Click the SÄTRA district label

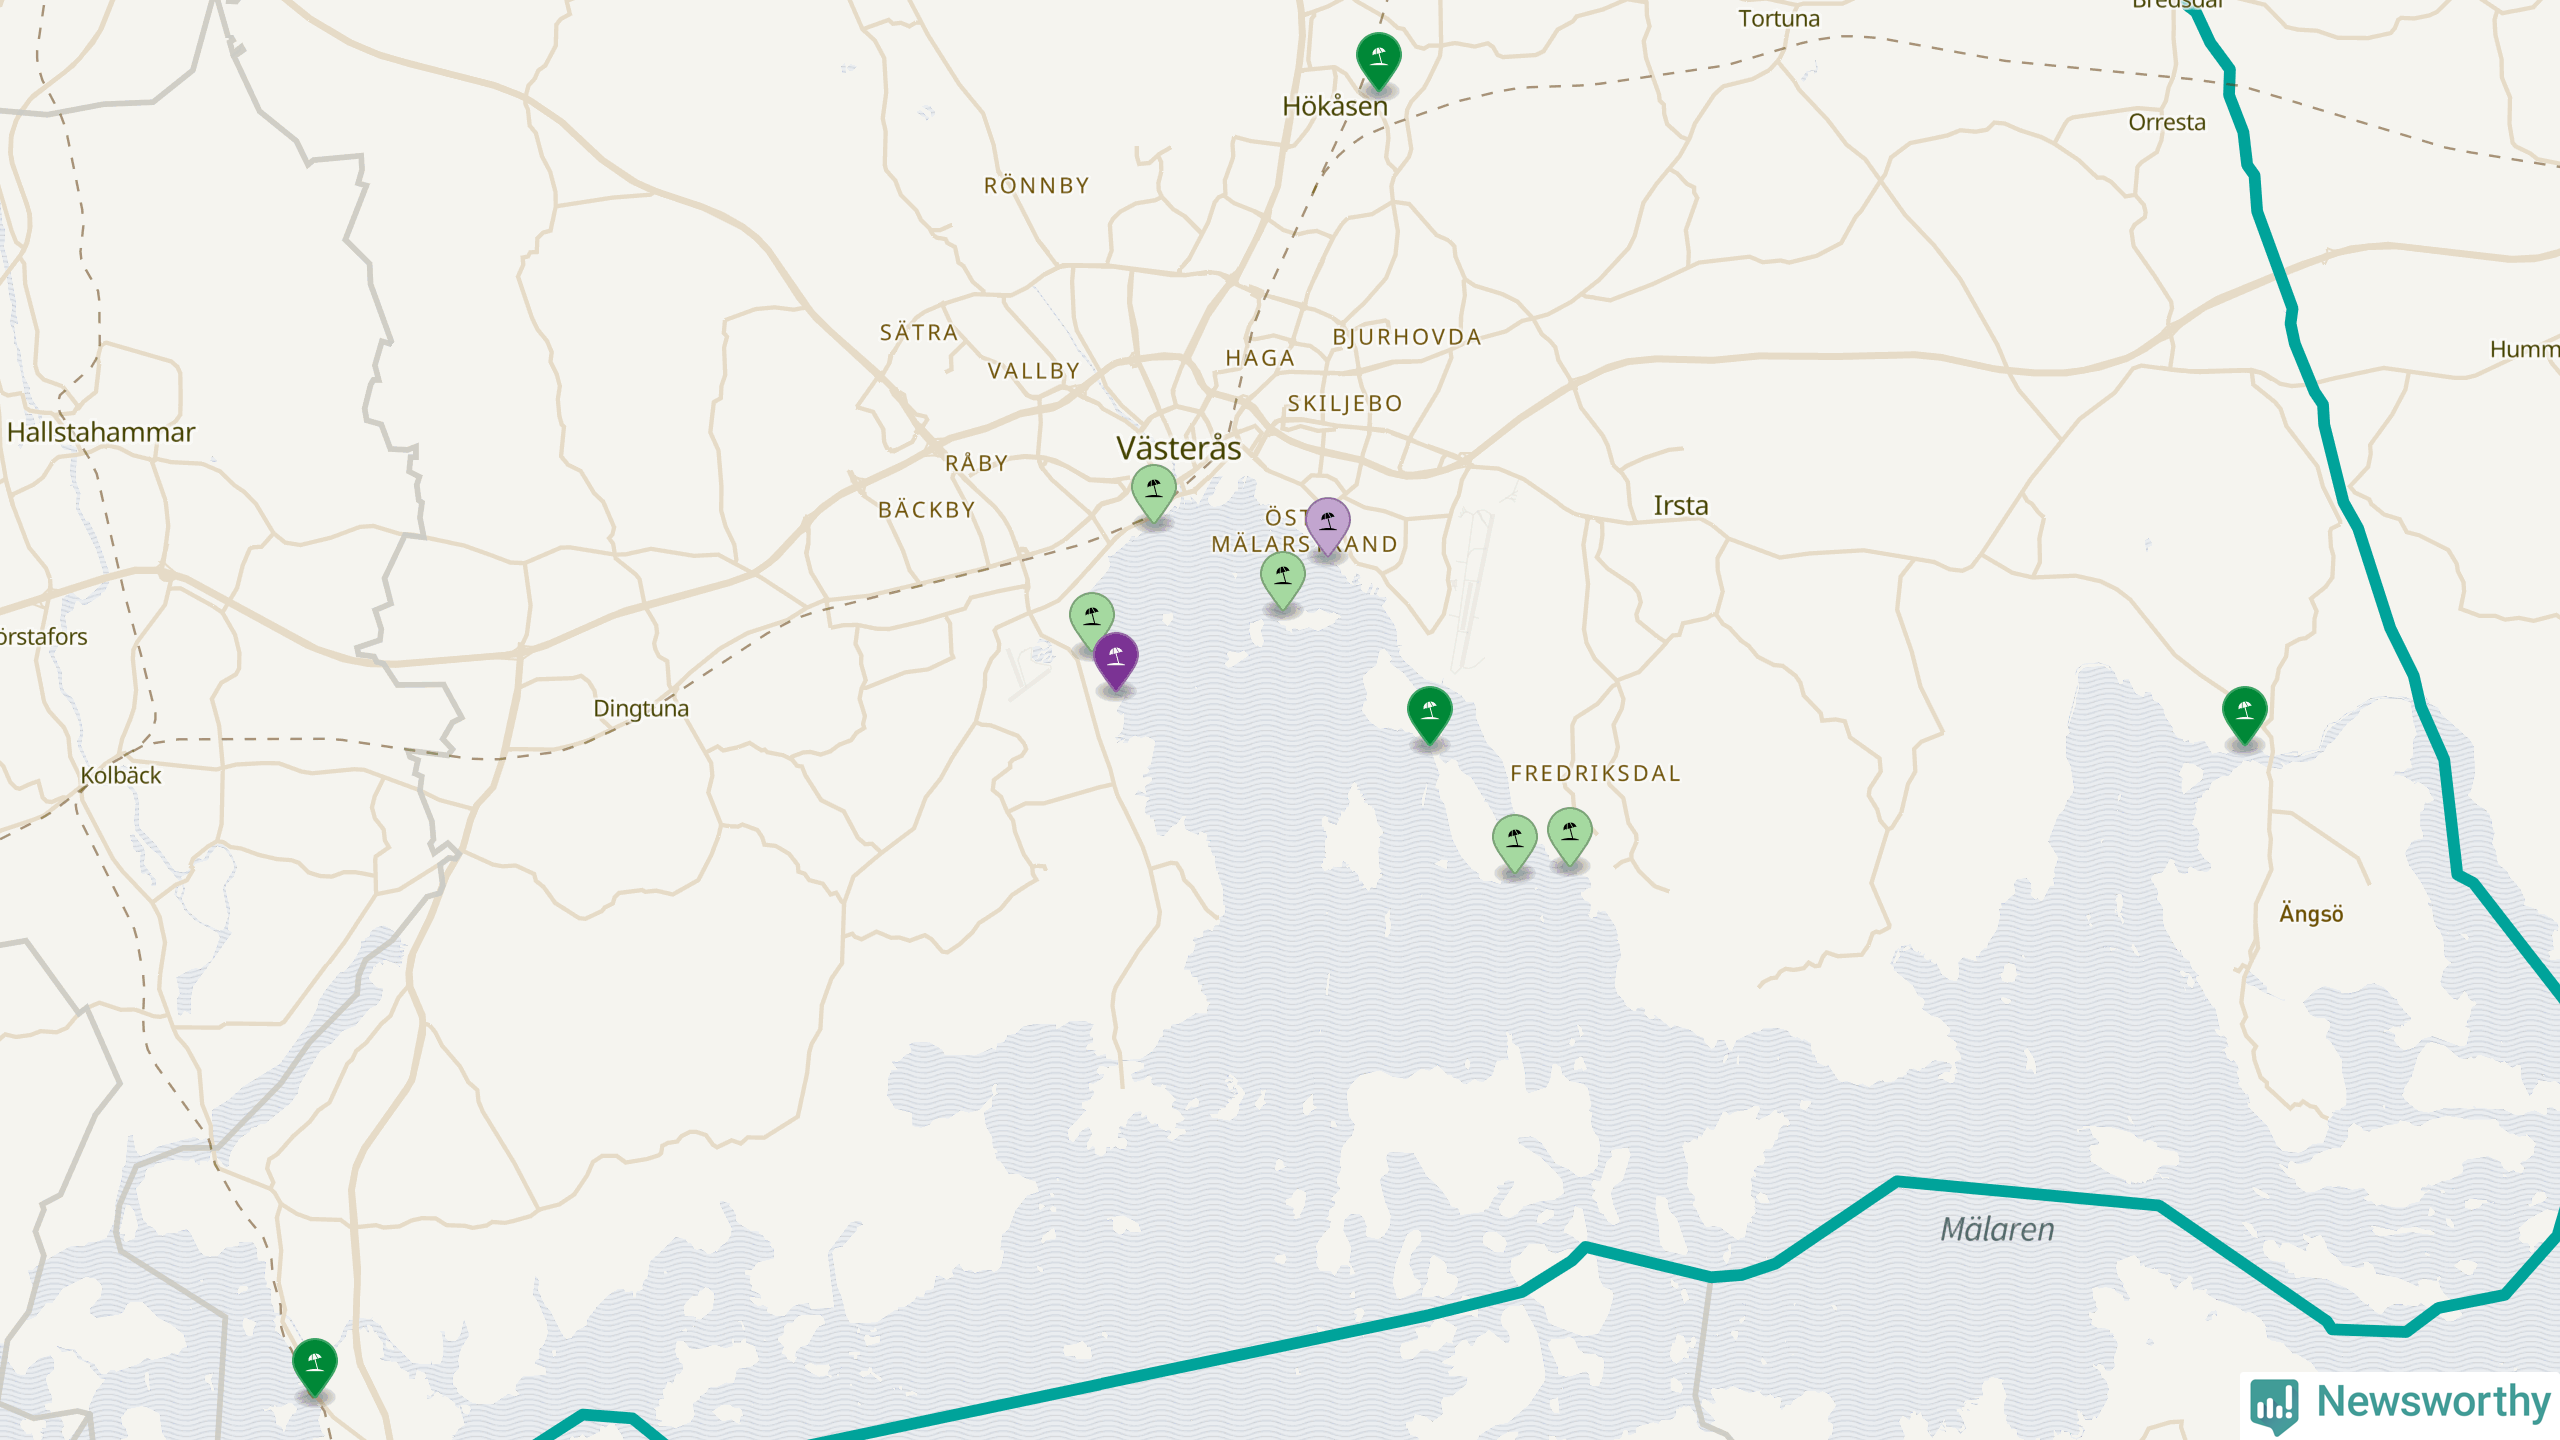919,332
